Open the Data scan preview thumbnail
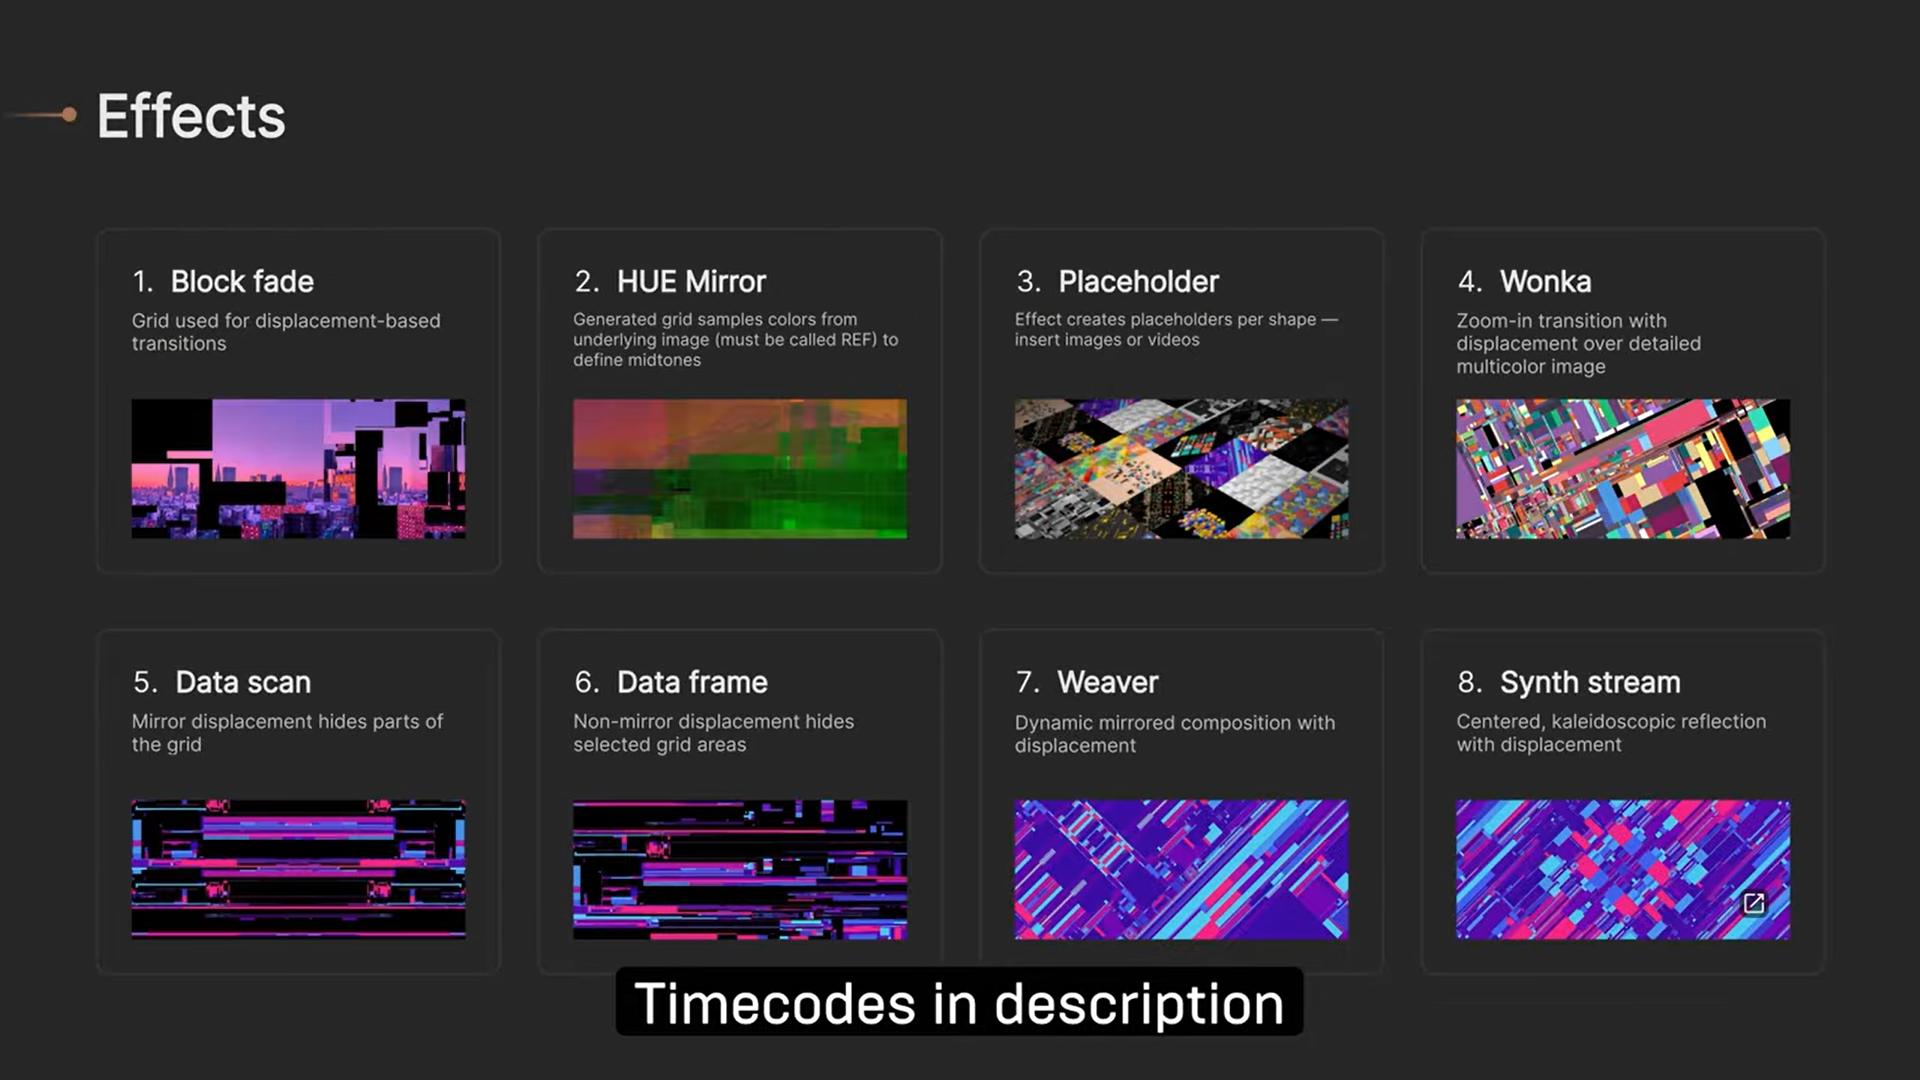 coord(298,869)
